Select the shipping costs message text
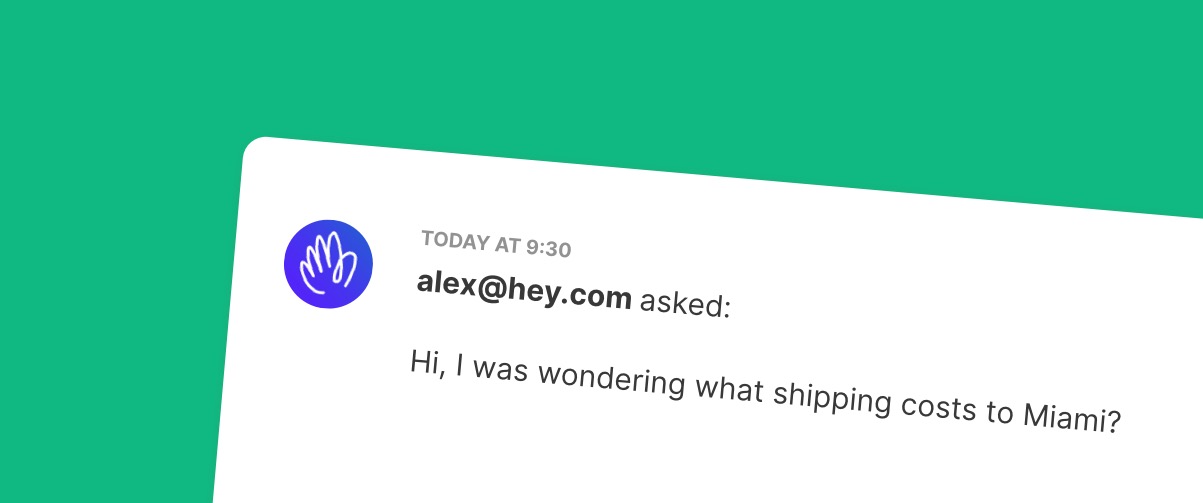Screen dimensions: 1203x503 tap(763, 392)
